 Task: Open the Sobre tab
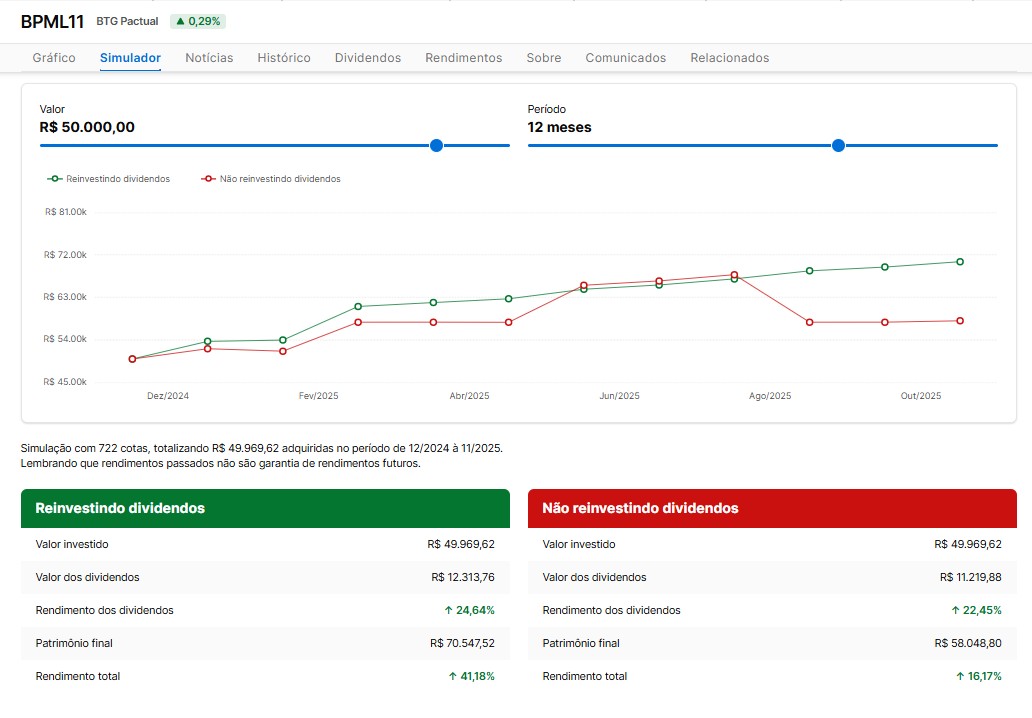(544, 58)
